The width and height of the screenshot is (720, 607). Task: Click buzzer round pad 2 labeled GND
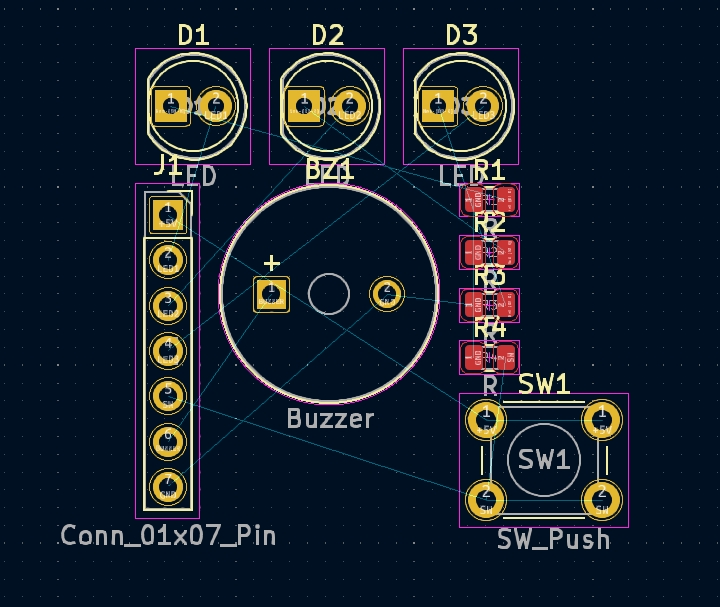[387, 294]
